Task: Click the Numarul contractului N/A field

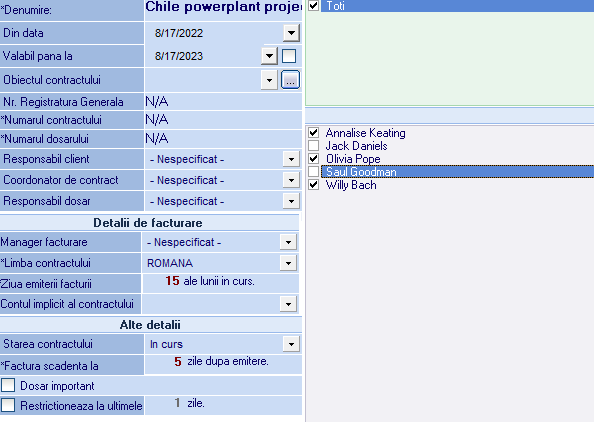Action: (x=223, y=120)
